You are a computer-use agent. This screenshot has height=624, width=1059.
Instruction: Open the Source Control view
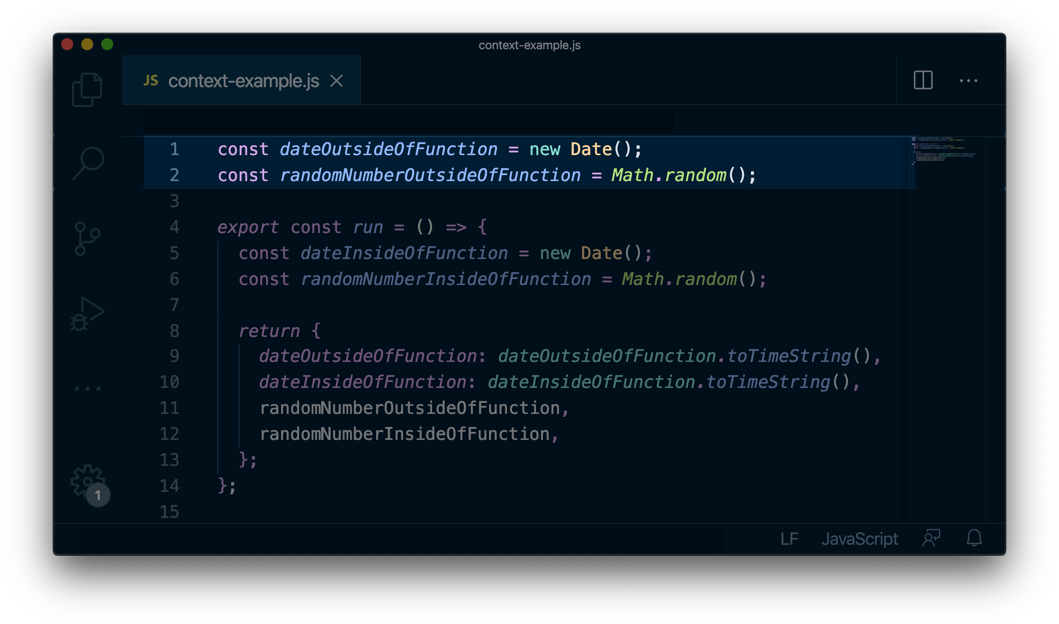(86, 238)
